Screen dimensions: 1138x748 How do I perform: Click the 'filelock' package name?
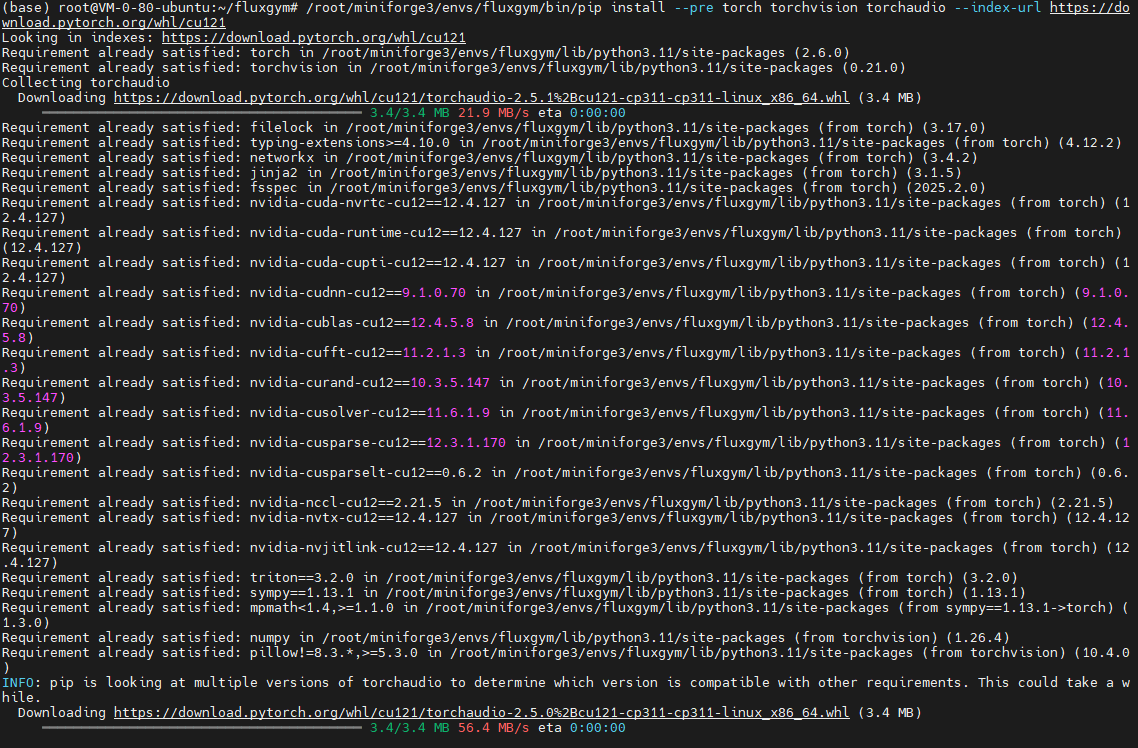282,128
